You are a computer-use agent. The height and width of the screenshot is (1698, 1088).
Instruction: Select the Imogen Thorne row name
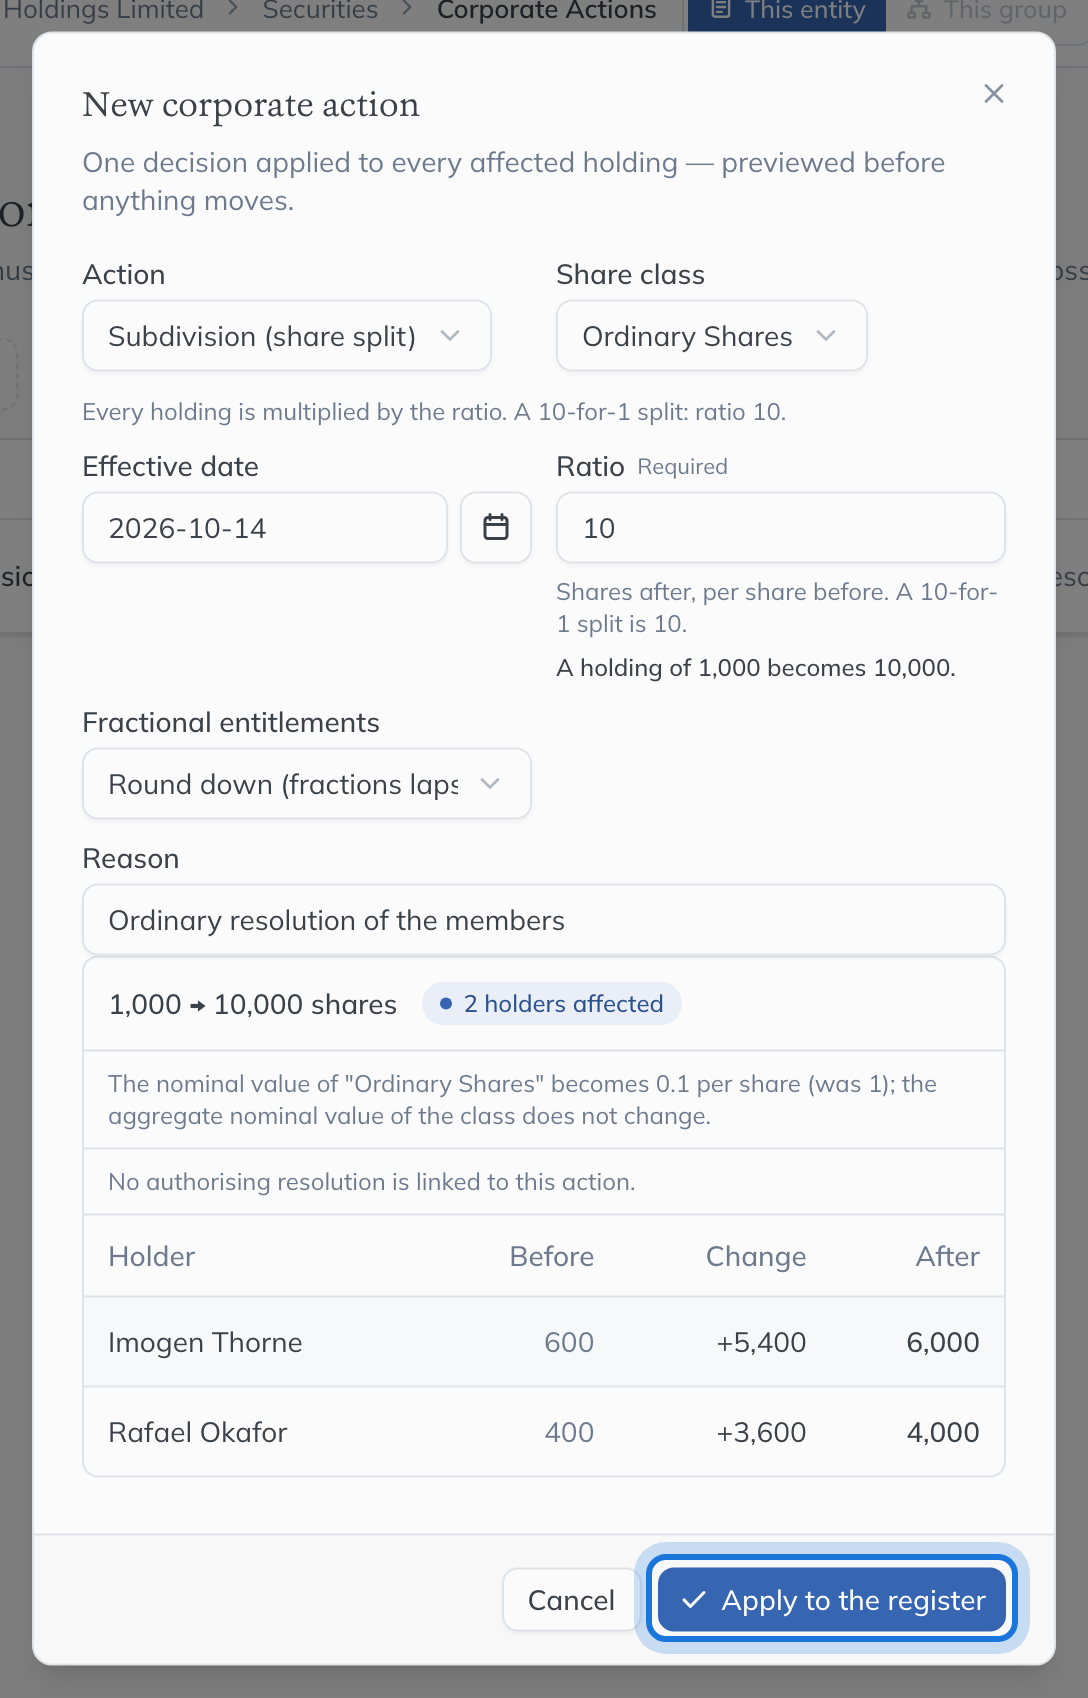[x=205, y=1342]
